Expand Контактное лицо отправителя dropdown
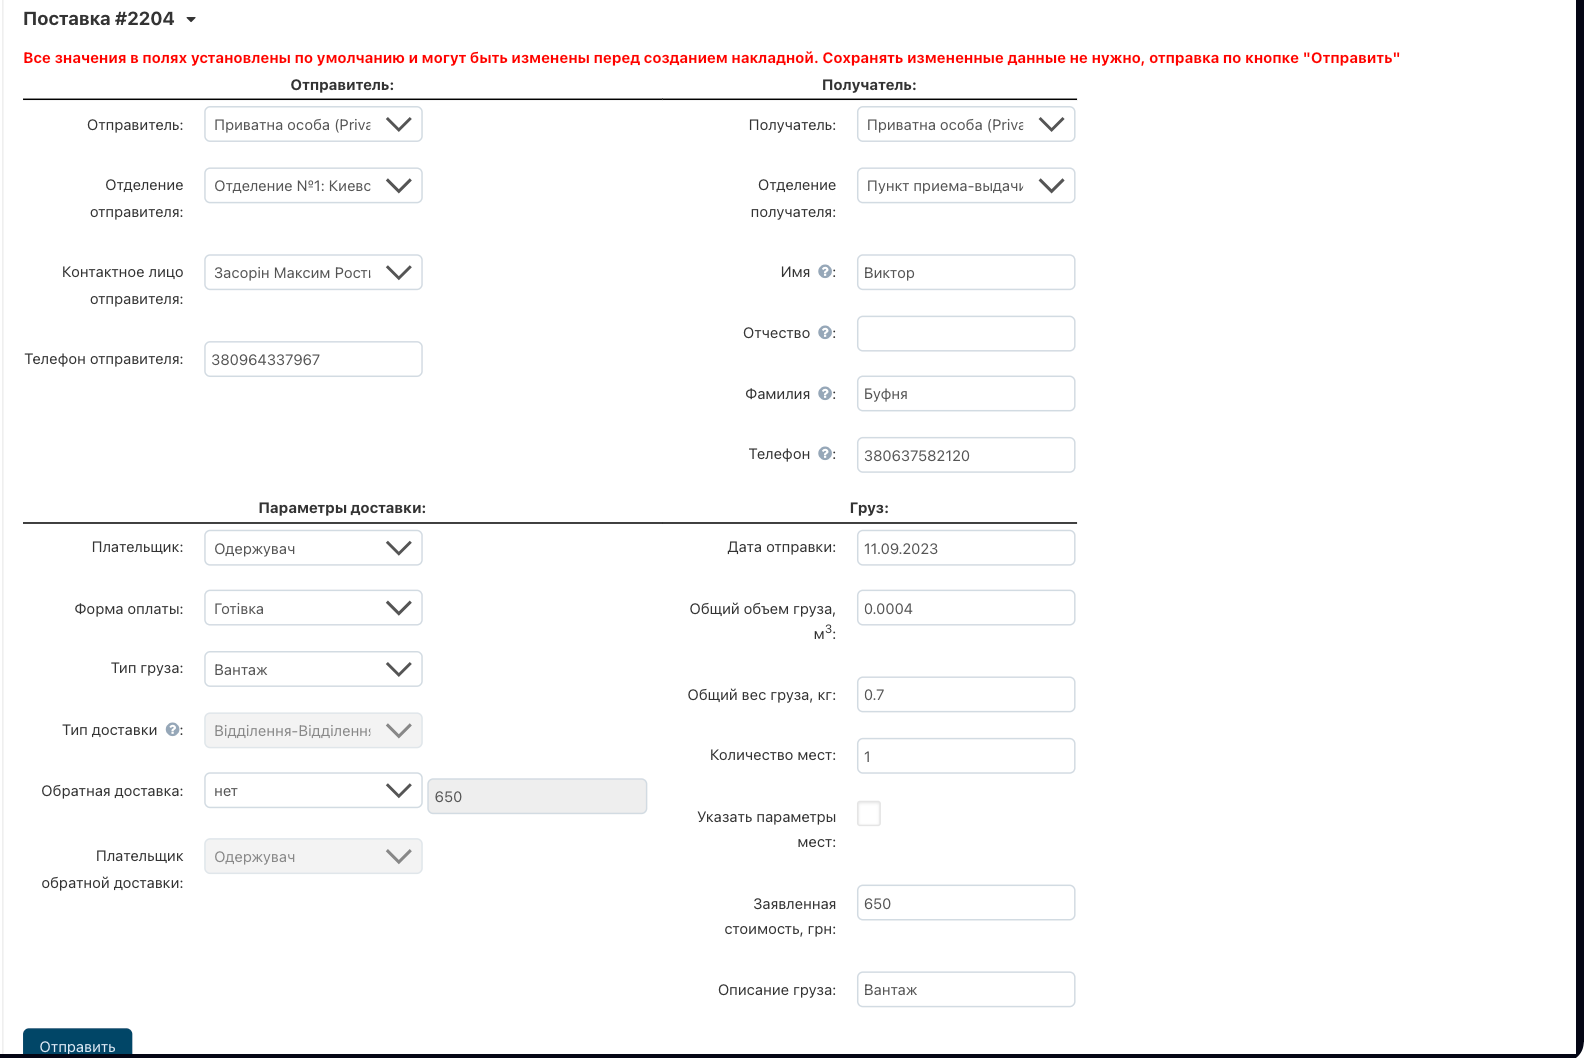This screenshot has height=1058, width=1592. point(313,273)
